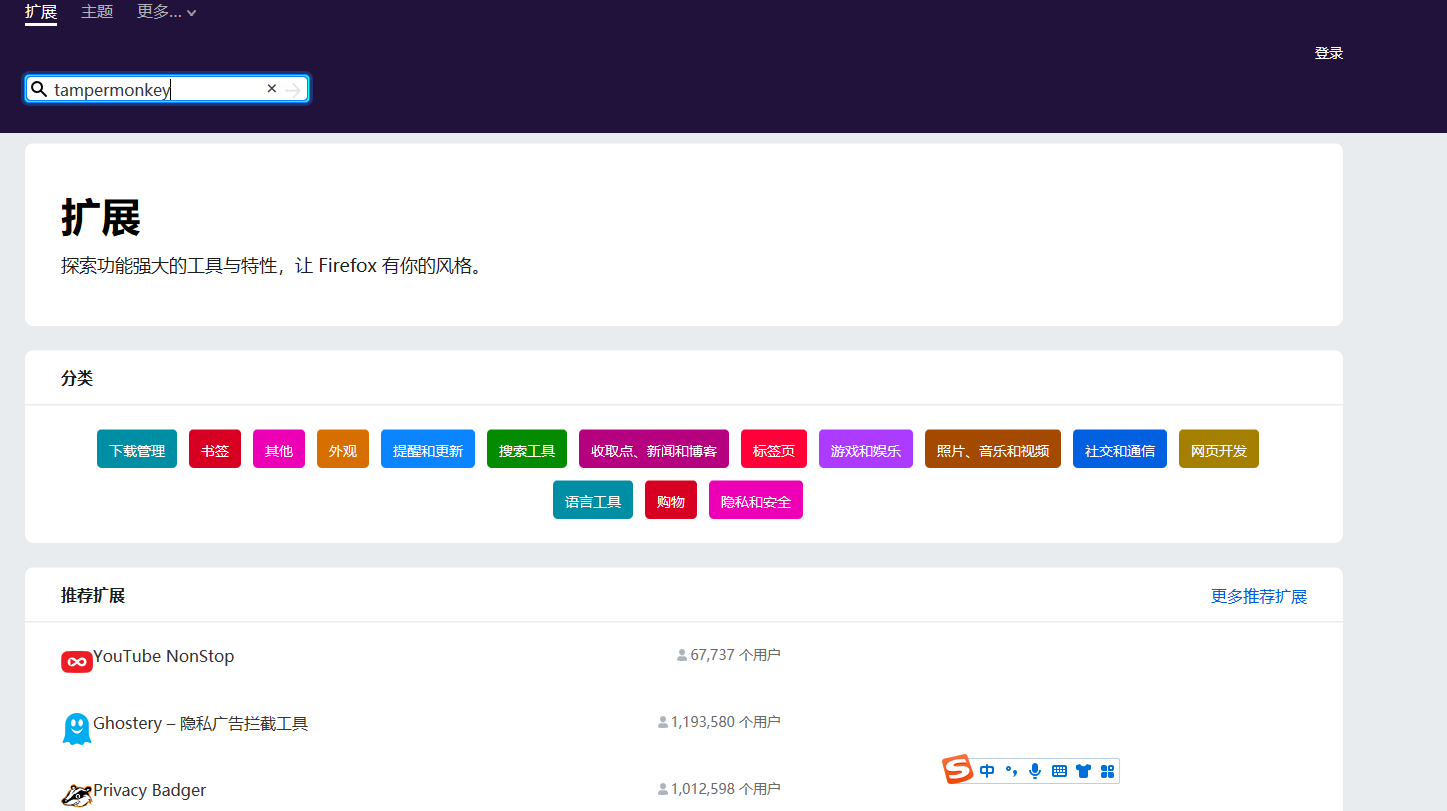Open the 其他 category
Image resolution: width=1447 pixels, height=811 pixels.
[x=279, y=449]
